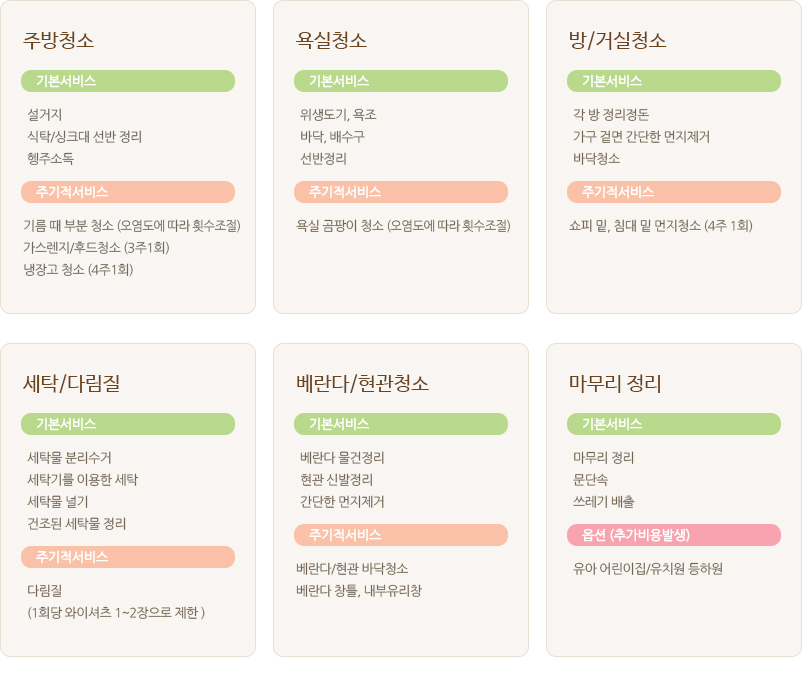Click the 쓰레기 배출 item
The width and height of the screenshot is (802, 697).
pyautogui.click(x=604, y=502)
